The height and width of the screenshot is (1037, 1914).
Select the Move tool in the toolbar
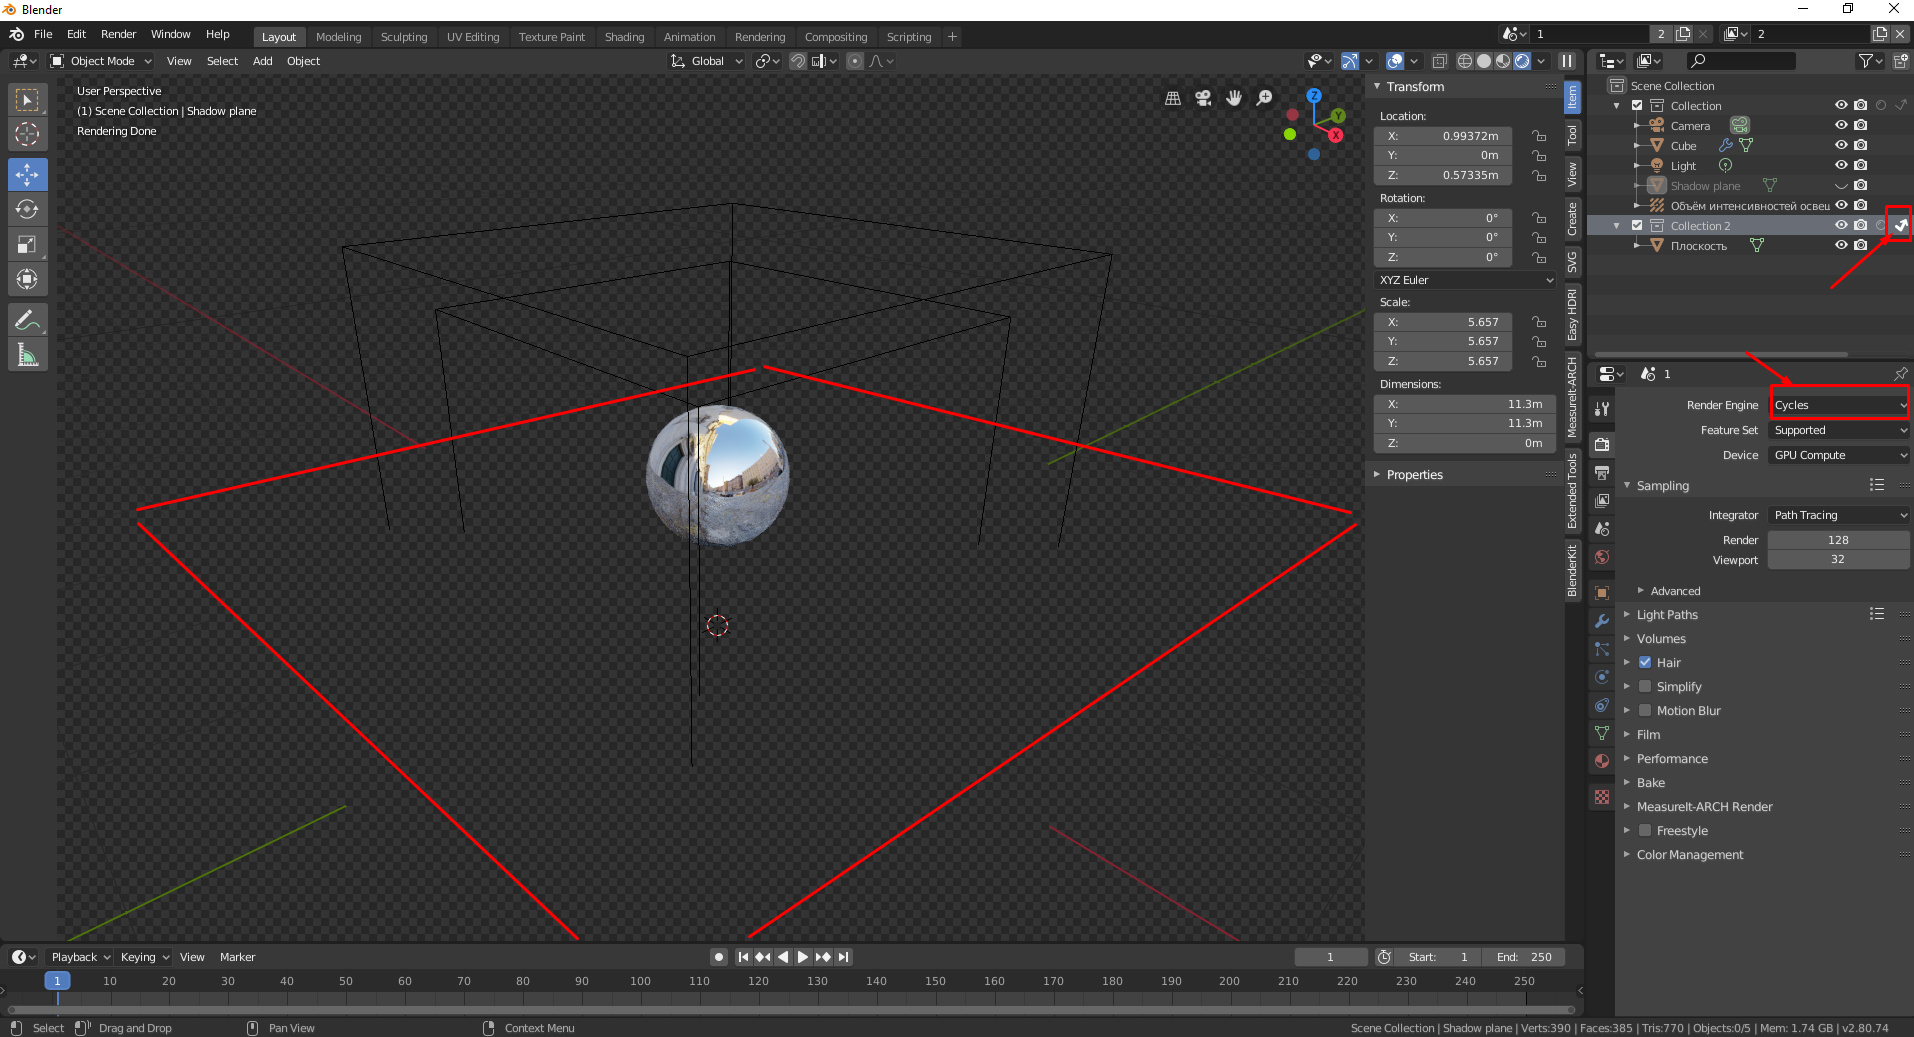coord(27,175)
